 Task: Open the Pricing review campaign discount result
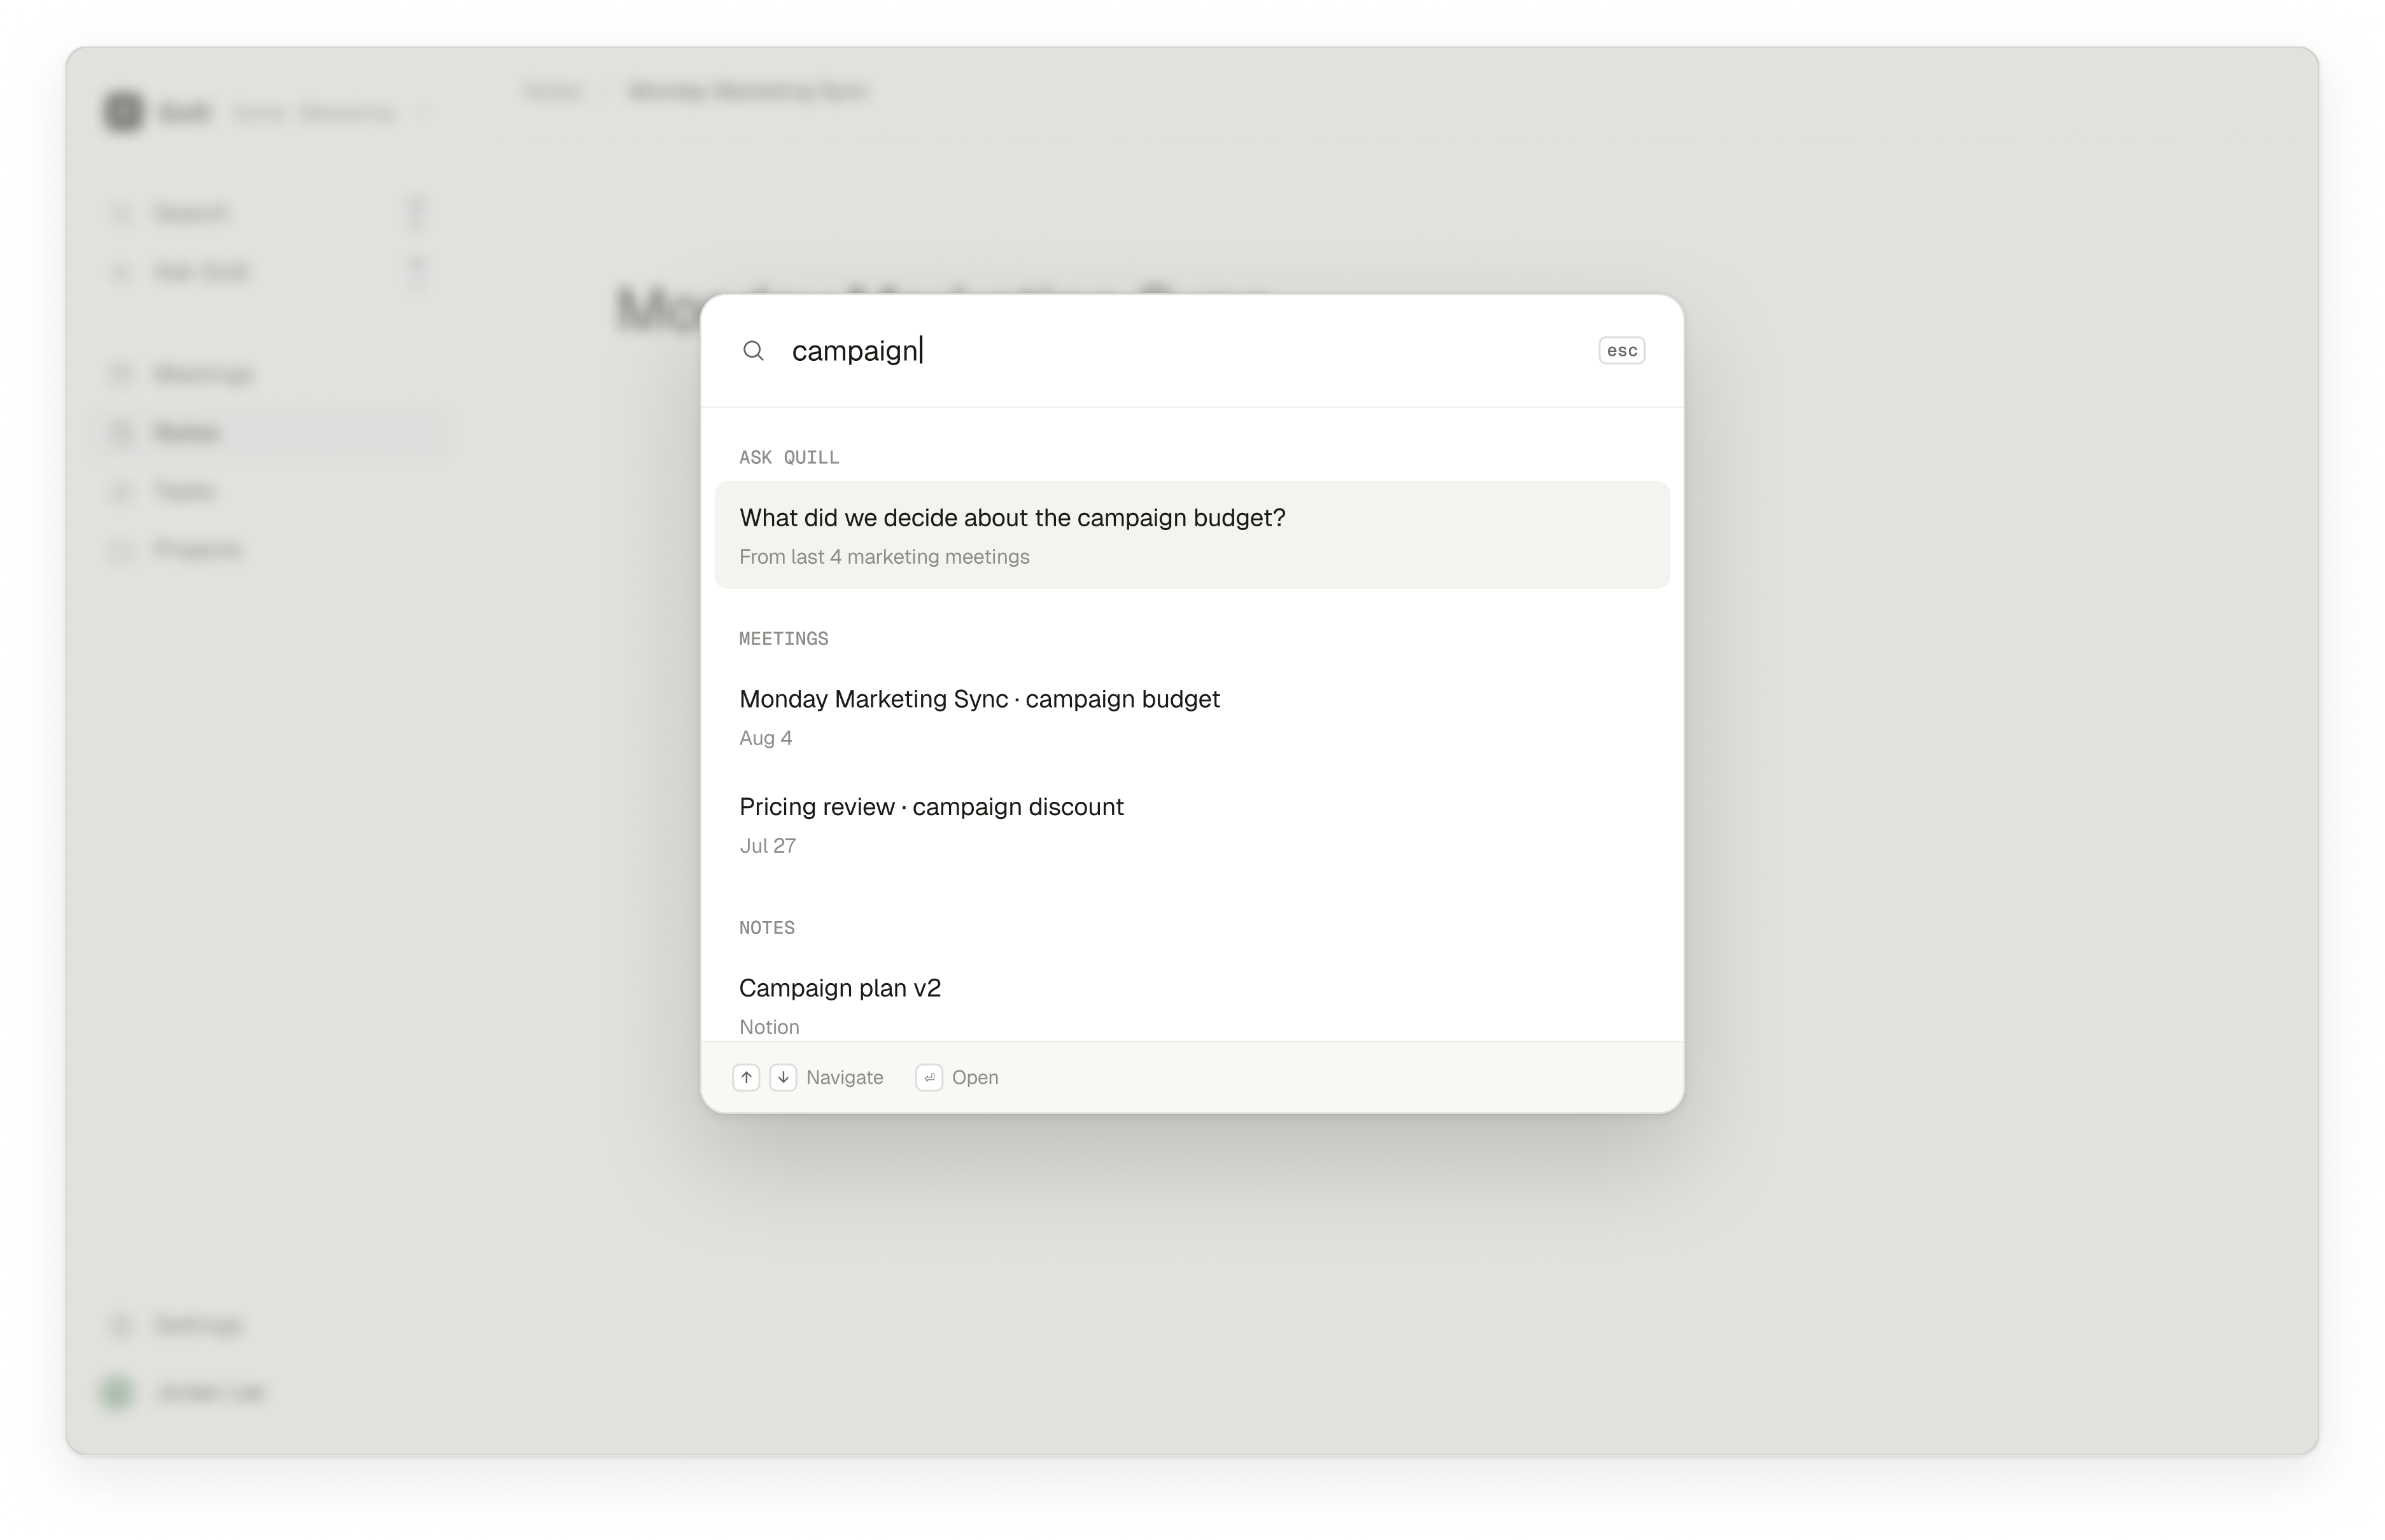click(x=1192, y=824)
